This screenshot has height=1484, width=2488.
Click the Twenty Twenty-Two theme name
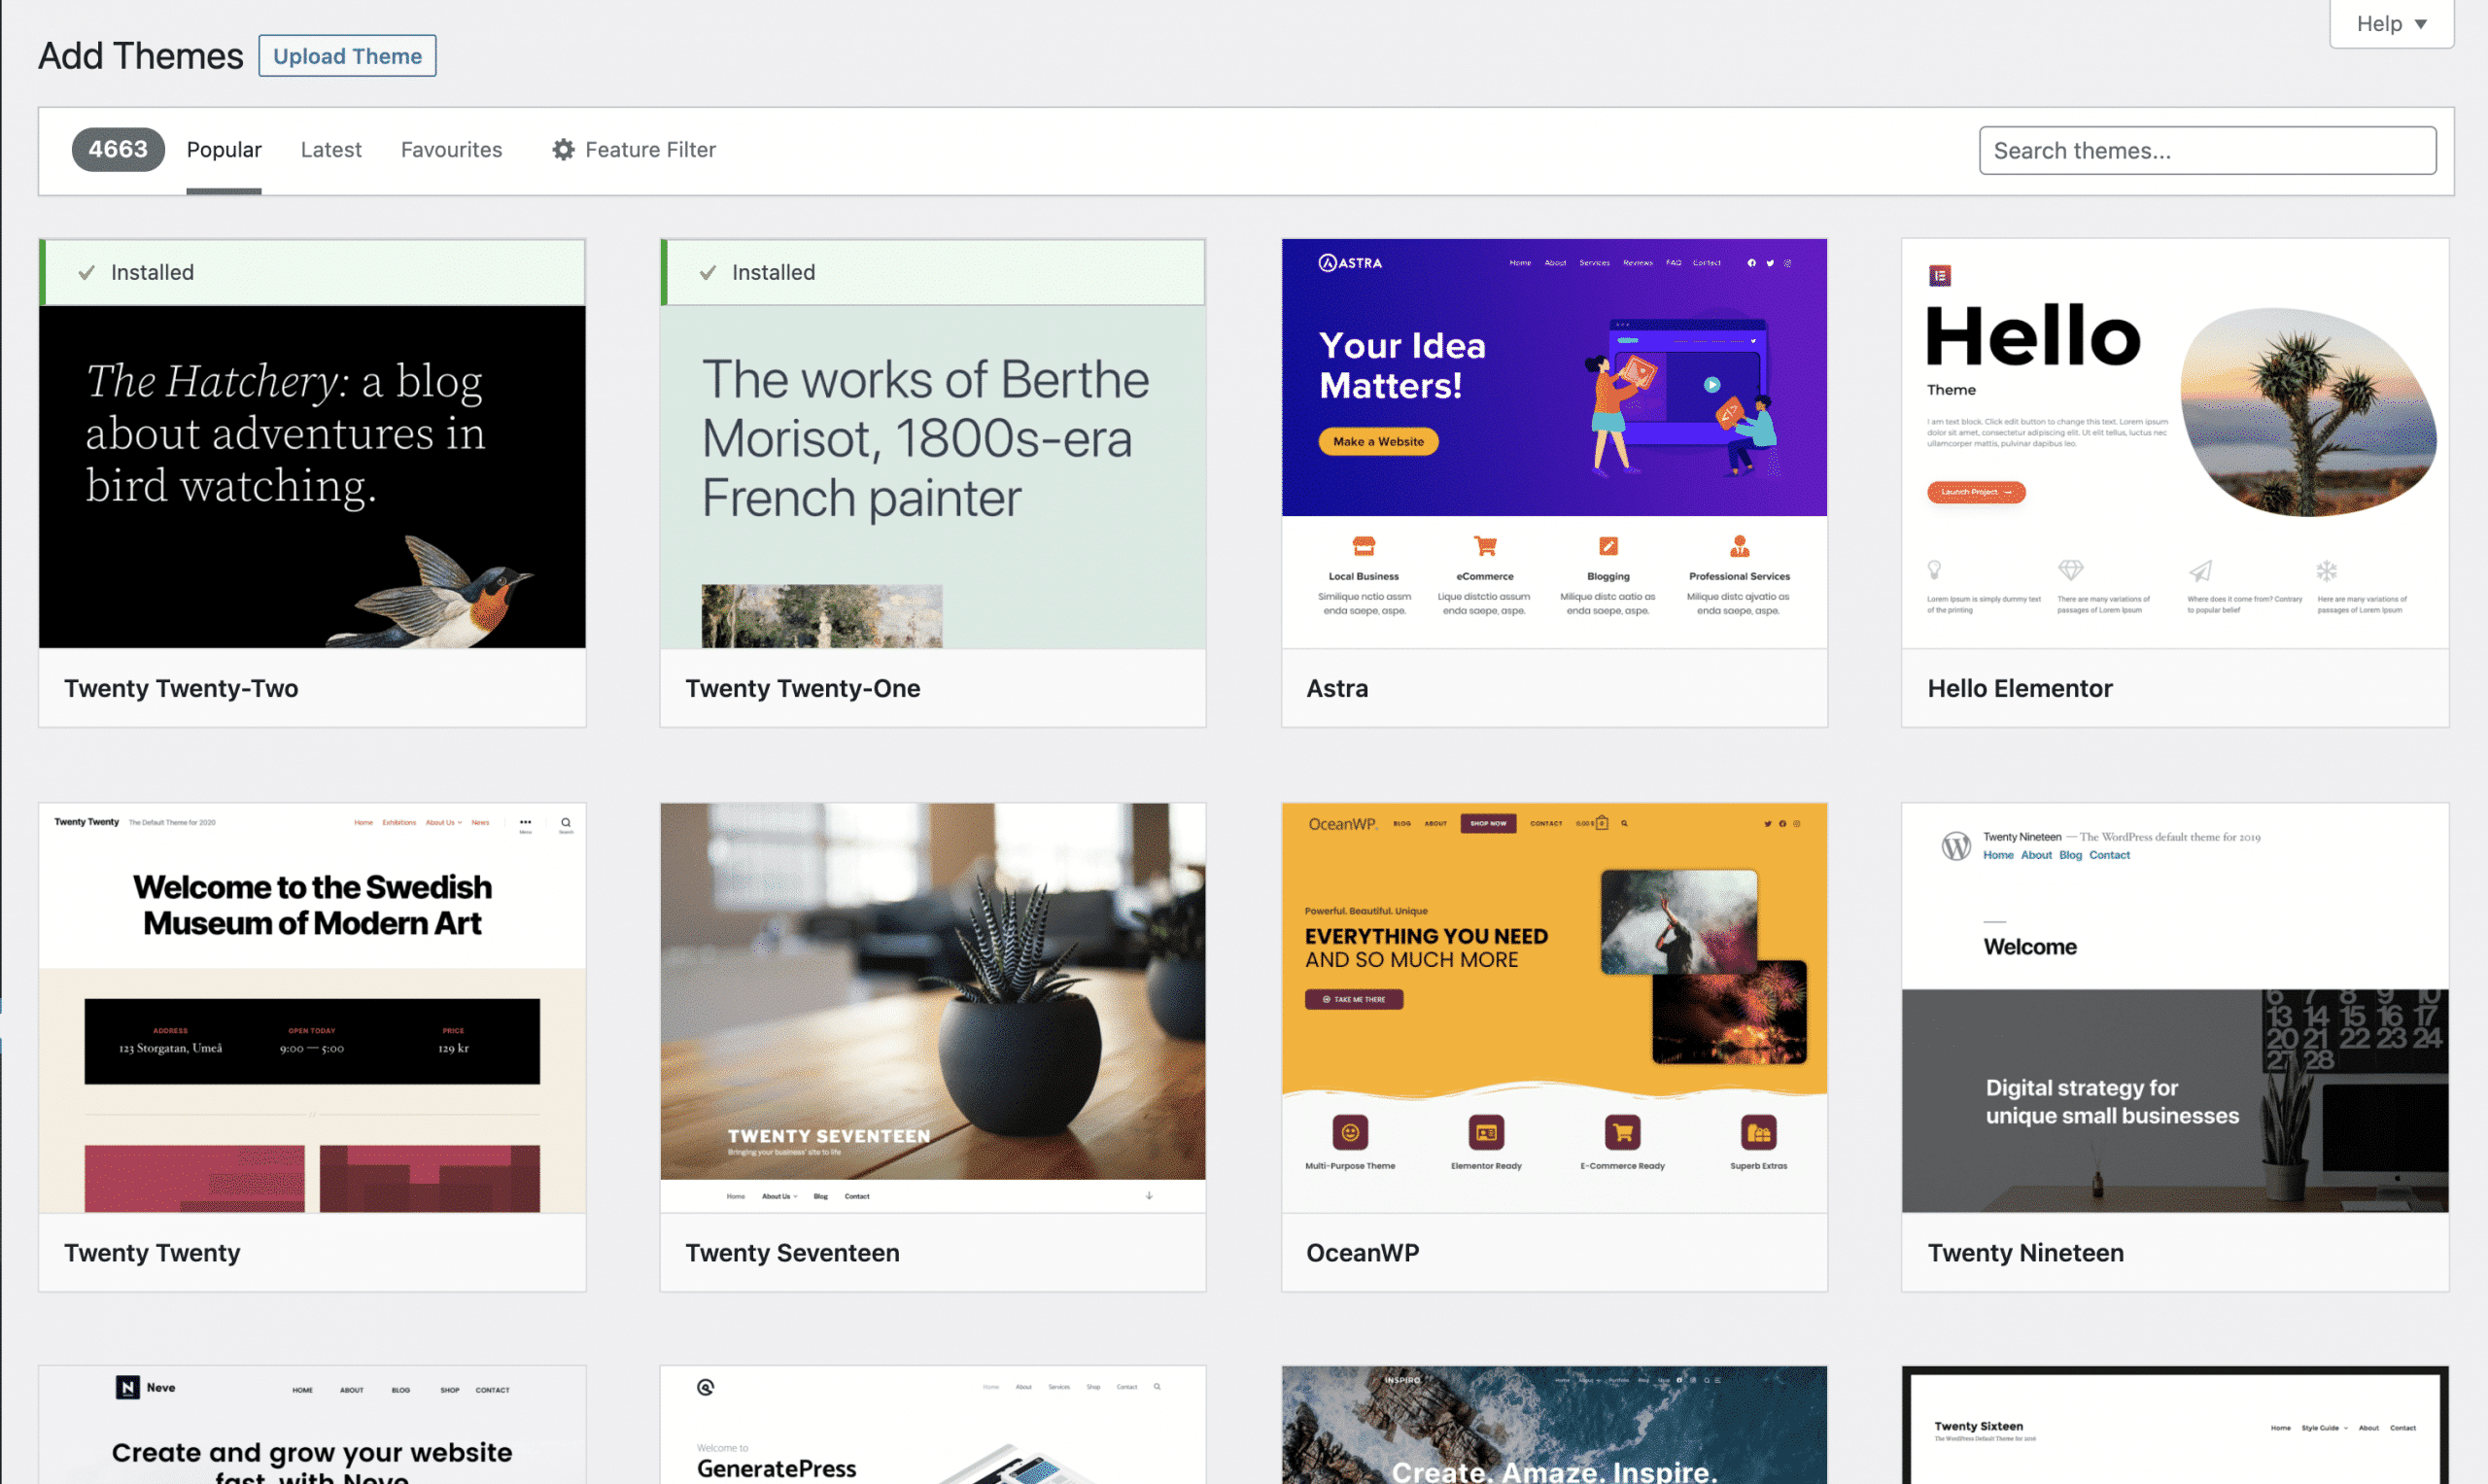coord(181,688)
